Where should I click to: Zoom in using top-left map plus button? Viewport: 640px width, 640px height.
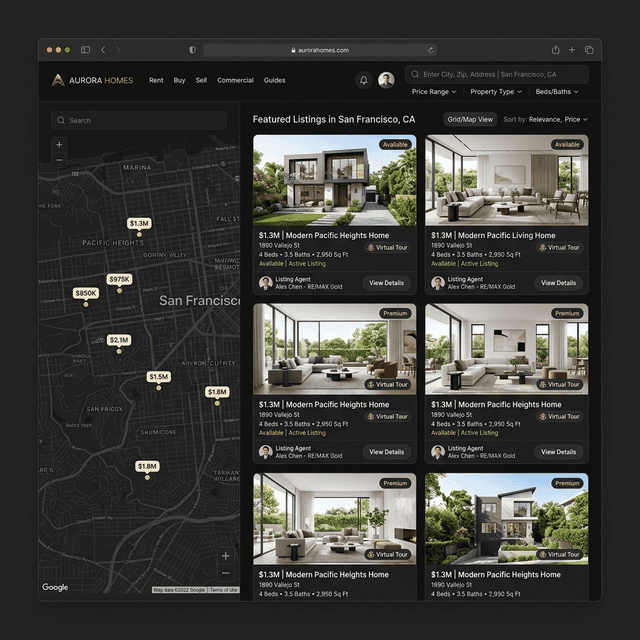point(59,144)
